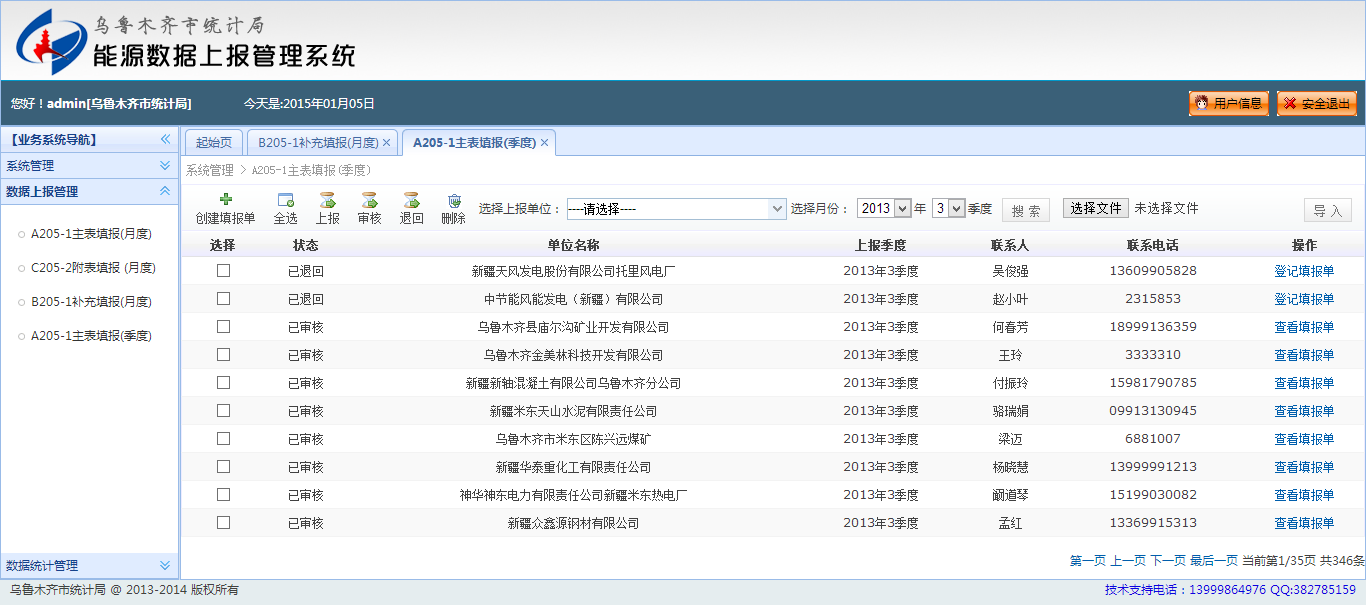1366x605 pixels.
Task: Open 查看填报单 for 乌鲁木齐县庙尔沟矿业 row
Action: coord(1304,327)
